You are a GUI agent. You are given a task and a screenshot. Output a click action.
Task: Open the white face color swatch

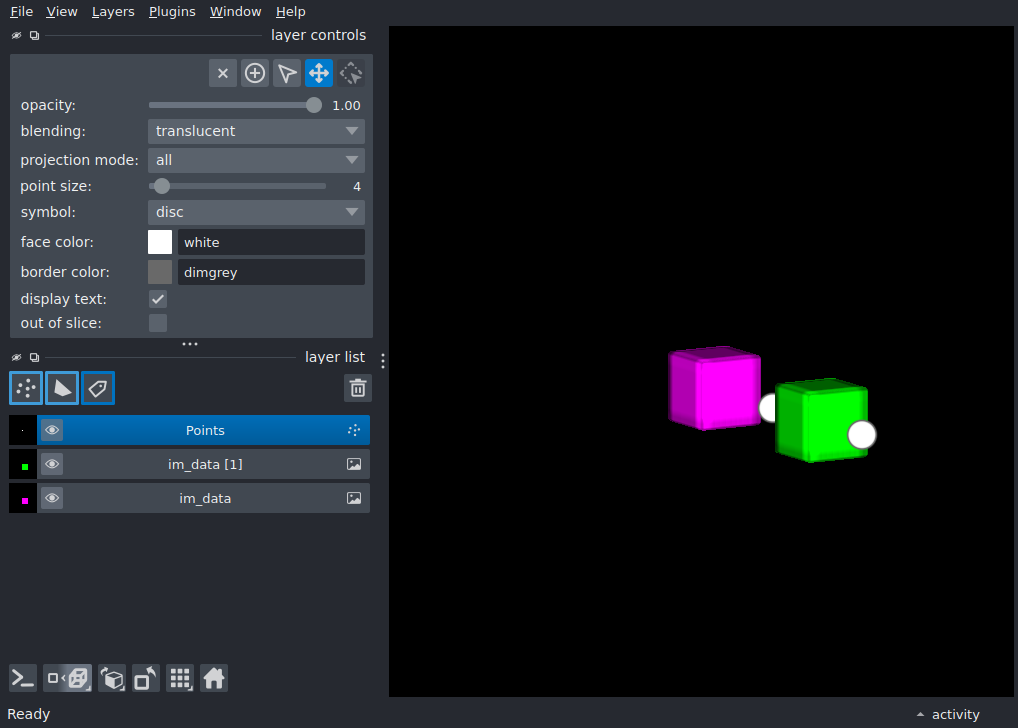(160, 242)
